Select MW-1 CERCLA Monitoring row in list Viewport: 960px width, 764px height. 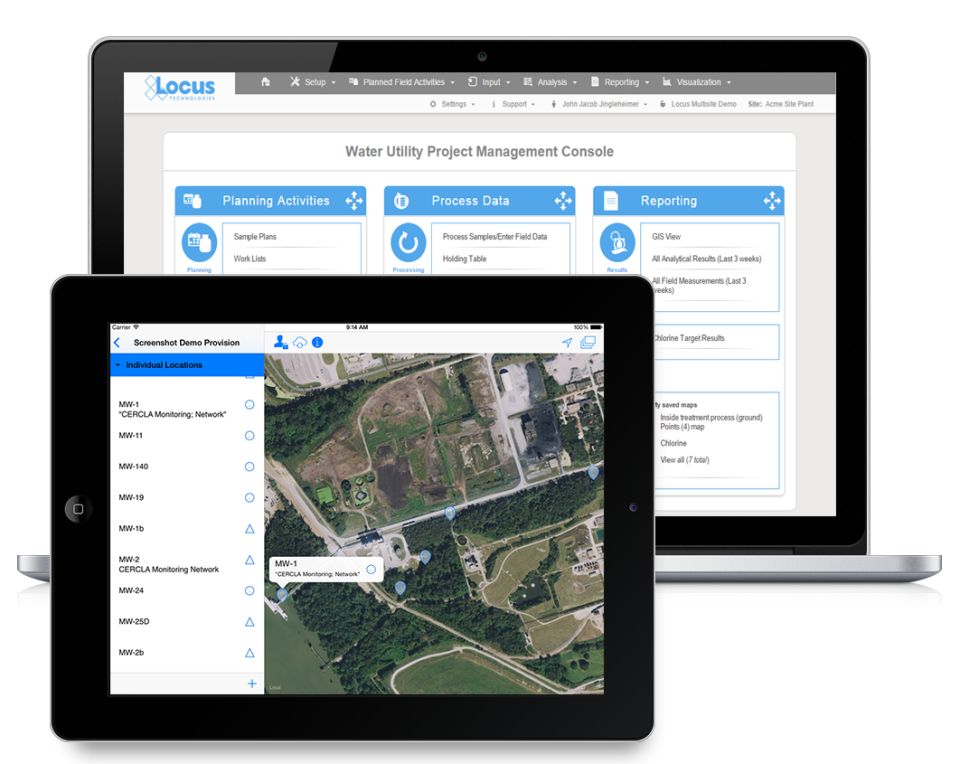187,409
